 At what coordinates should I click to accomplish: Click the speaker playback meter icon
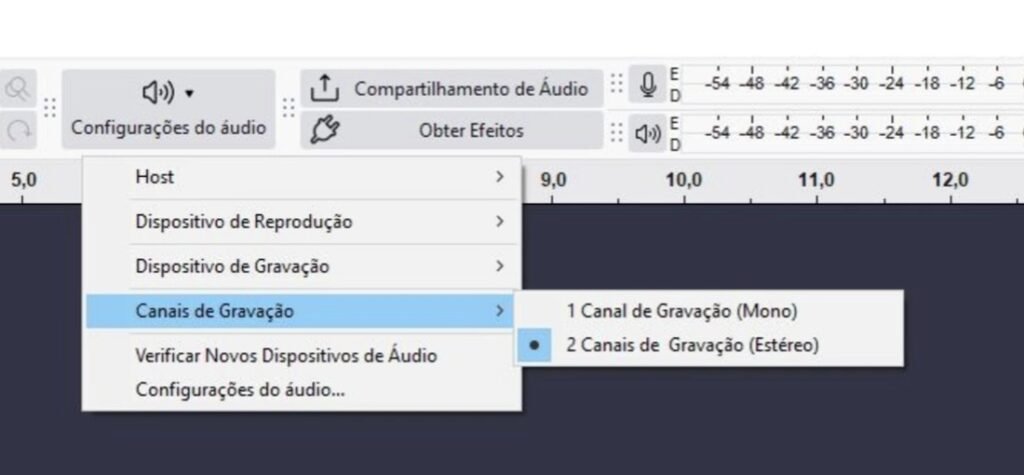(648, 132)
